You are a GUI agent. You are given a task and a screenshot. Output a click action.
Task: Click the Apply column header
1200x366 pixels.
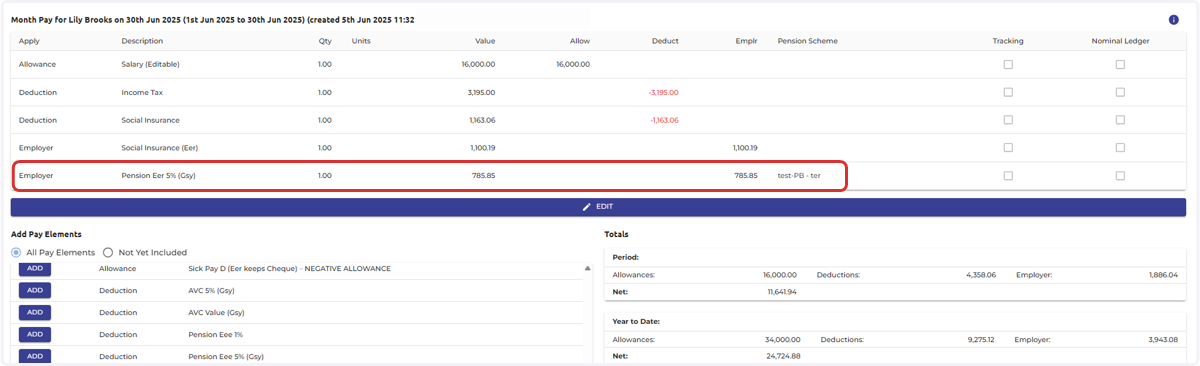(x=29, y=41)
